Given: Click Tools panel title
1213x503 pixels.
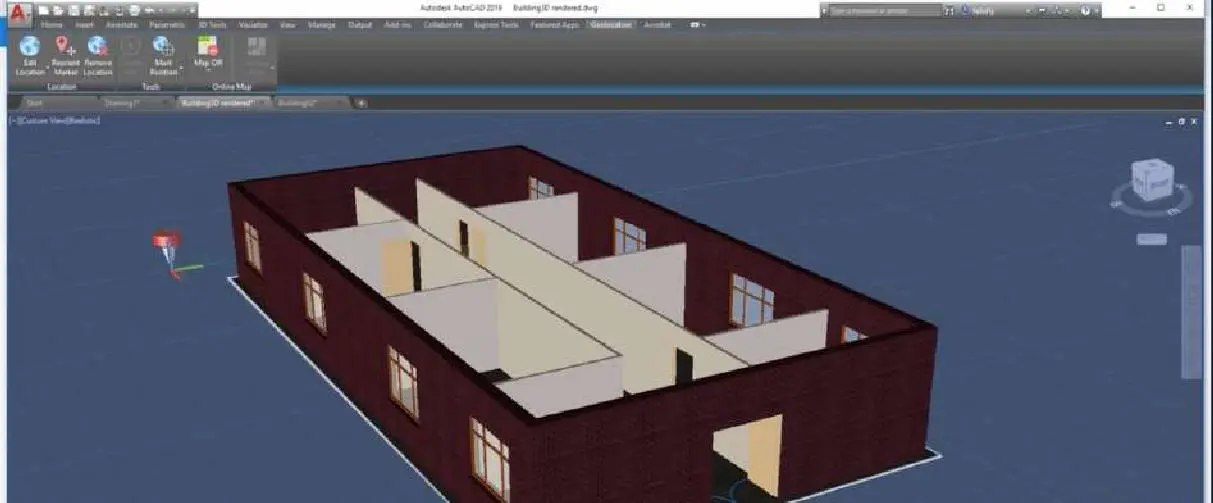Looking at the screenshot, I should 150,87.
